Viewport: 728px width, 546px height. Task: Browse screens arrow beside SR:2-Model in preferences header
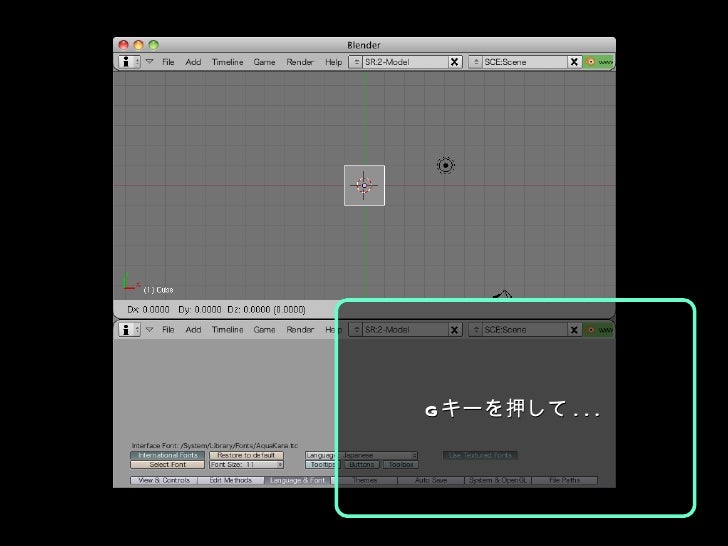[356, 330]
